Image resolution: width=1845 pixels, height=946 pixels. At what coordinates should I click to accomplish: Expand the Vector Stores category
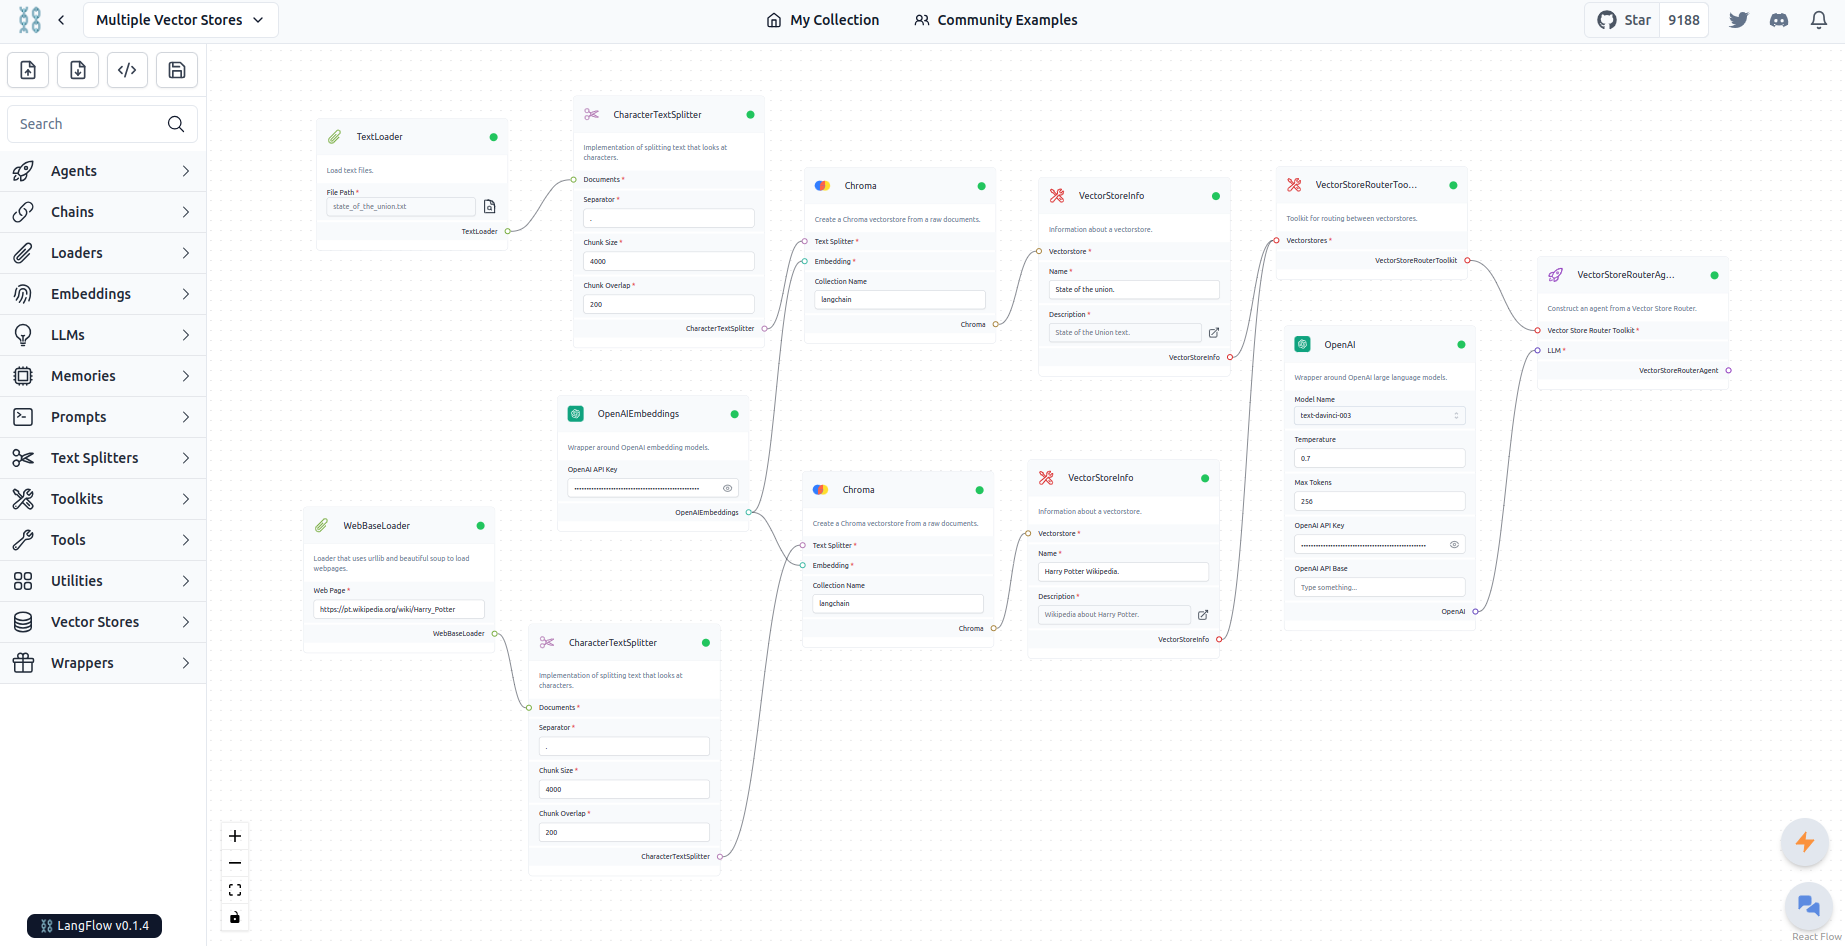103,622
